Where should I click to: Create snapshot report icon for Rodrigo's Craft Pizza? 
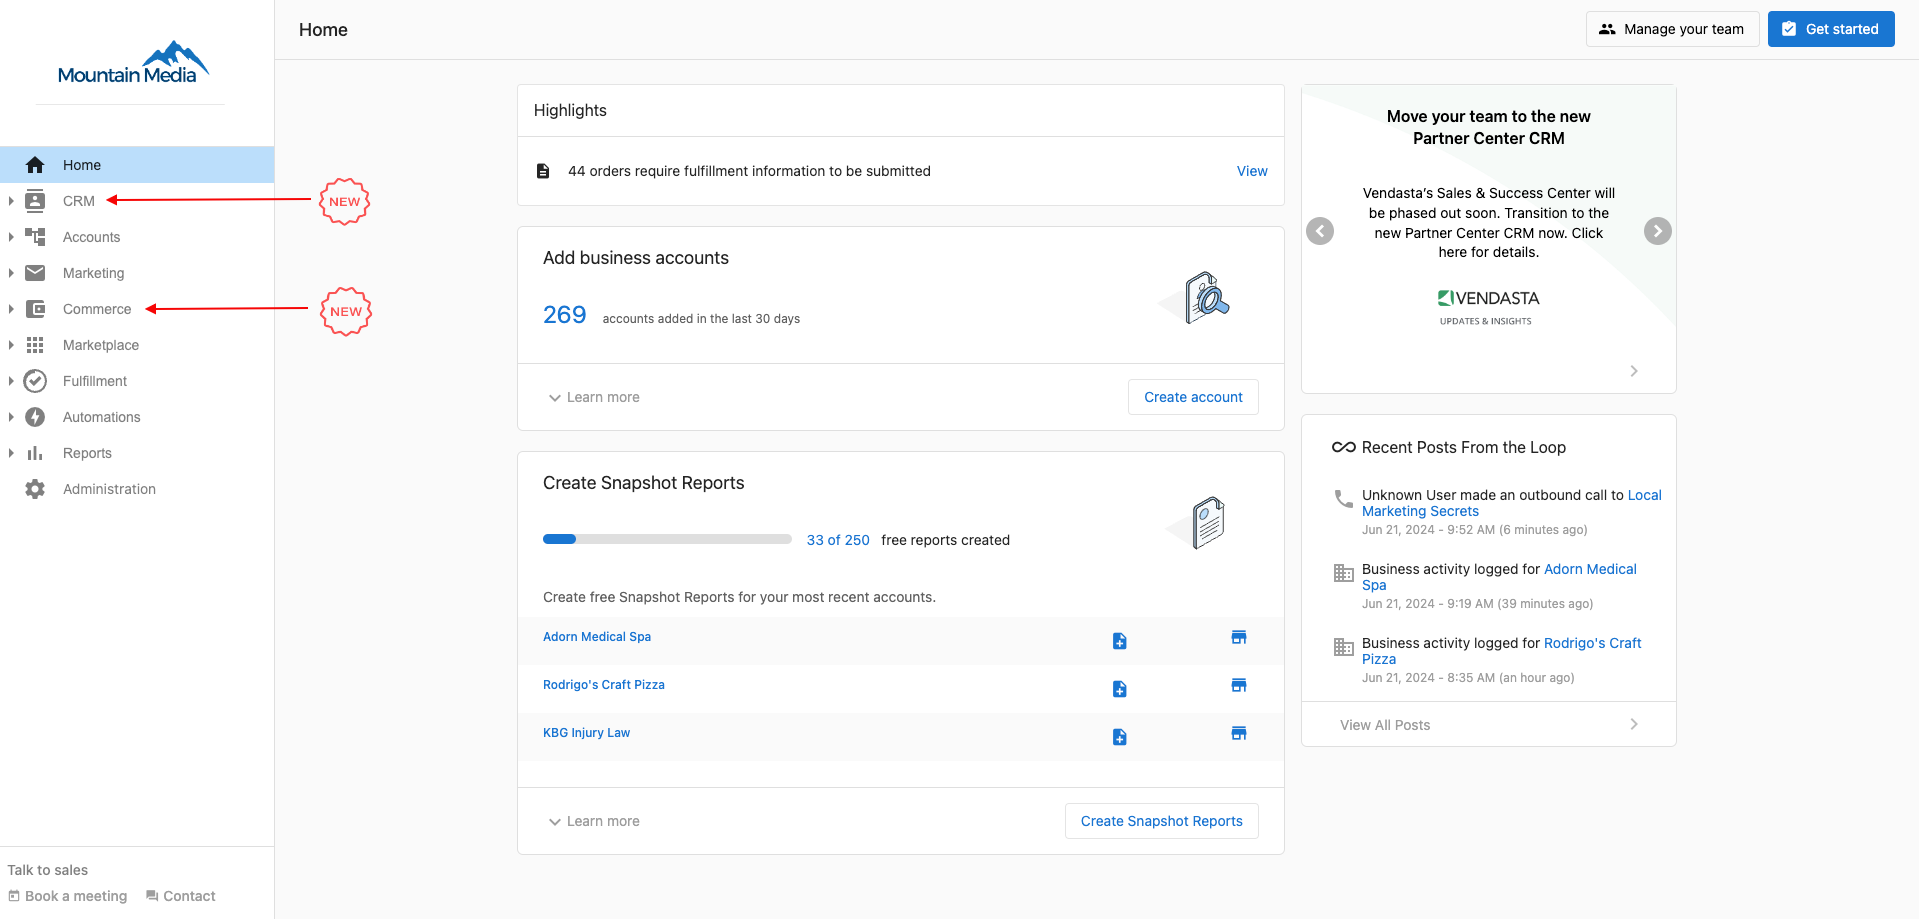pos(1120,689)
